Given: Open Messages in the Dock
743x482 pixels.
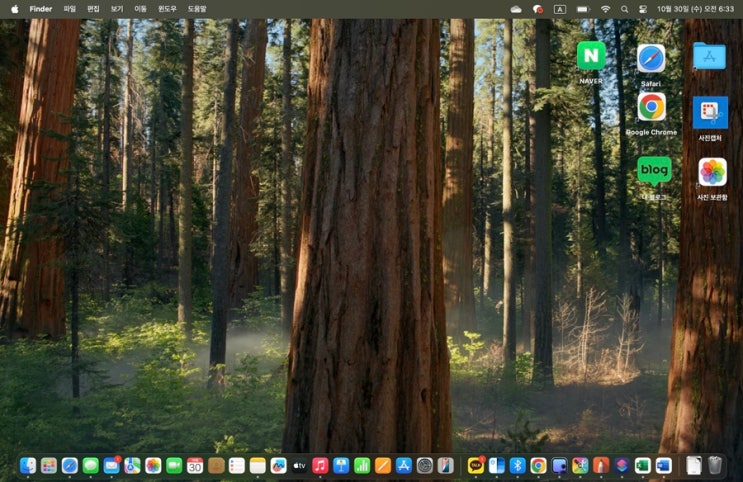Looking at the screenshot, I should point(91,466).
